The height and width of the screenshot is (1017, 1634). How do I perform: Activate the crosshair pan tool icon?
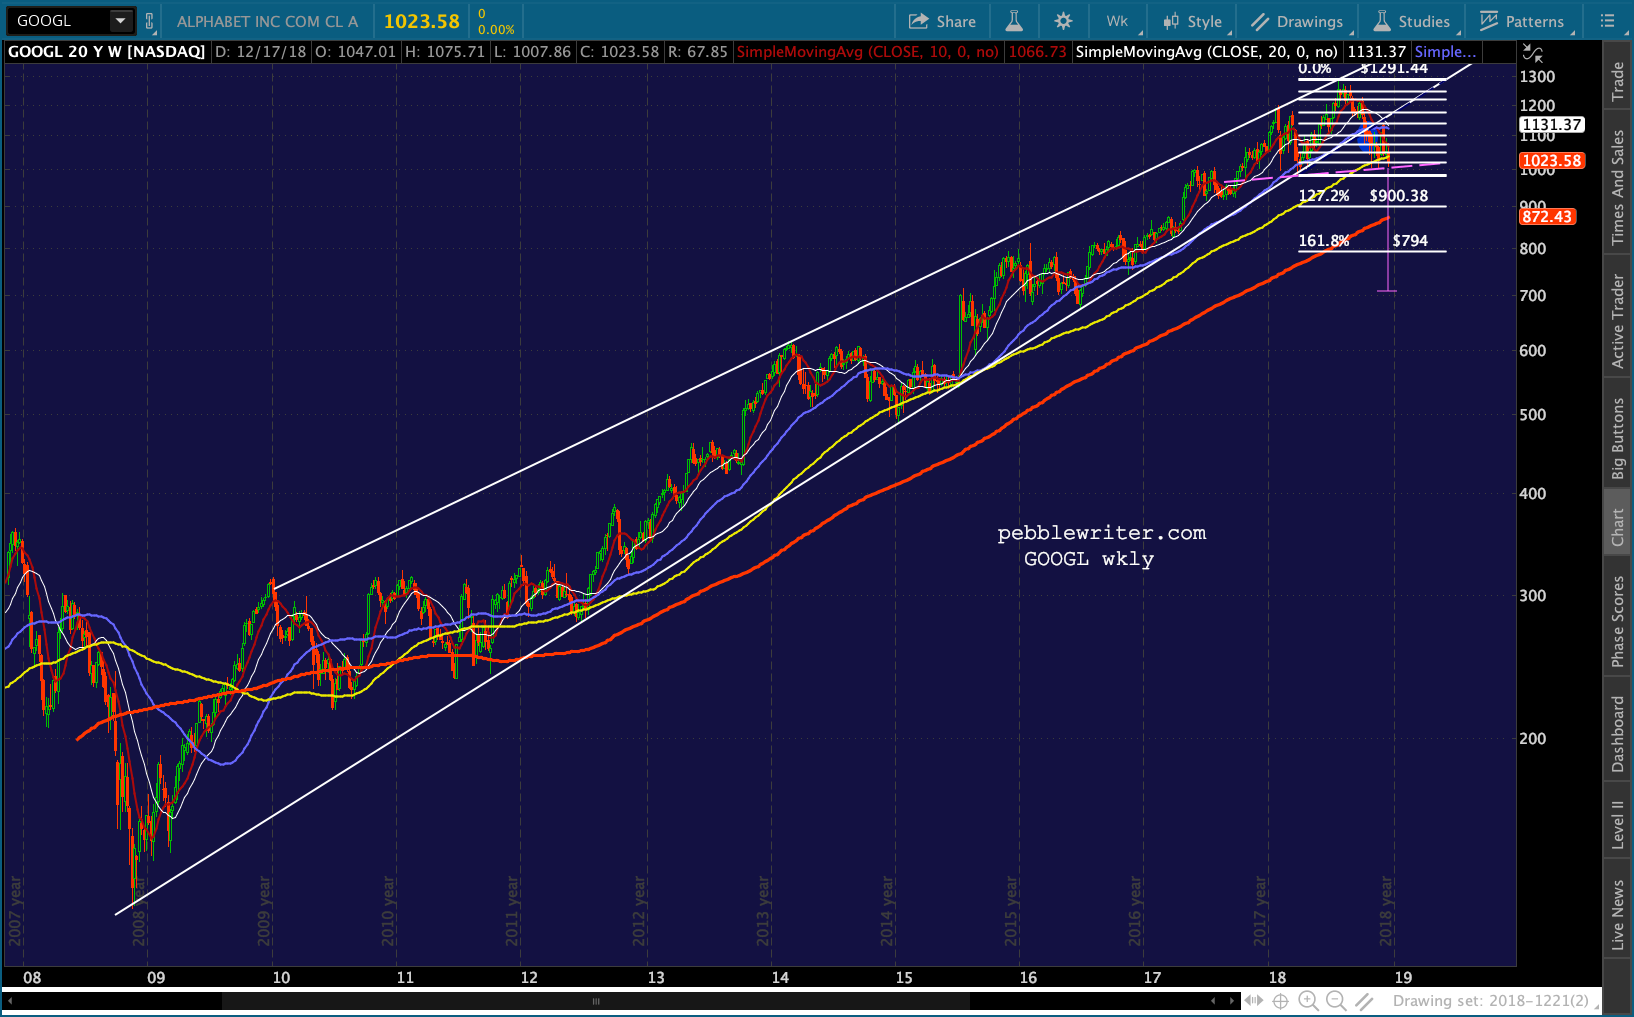pyautogui.click(x=1281, y=1001)
